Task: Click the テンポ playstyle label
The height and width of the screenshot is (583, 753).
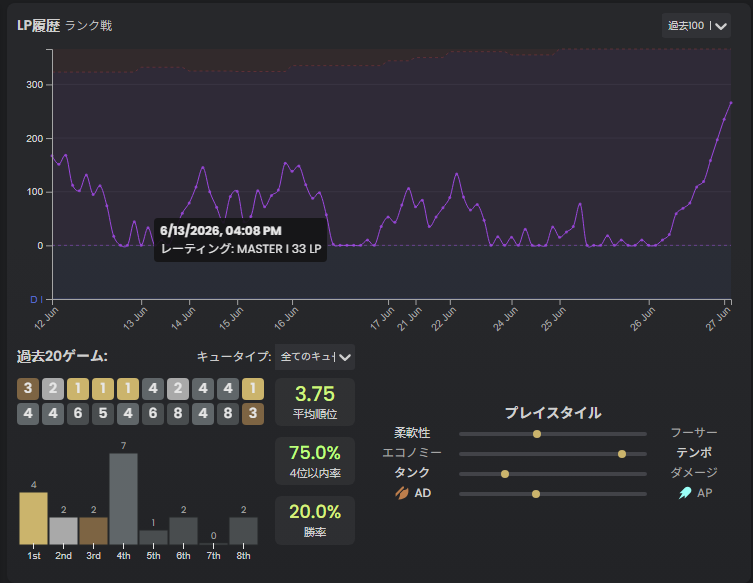Action: click(x=694, y=452)
